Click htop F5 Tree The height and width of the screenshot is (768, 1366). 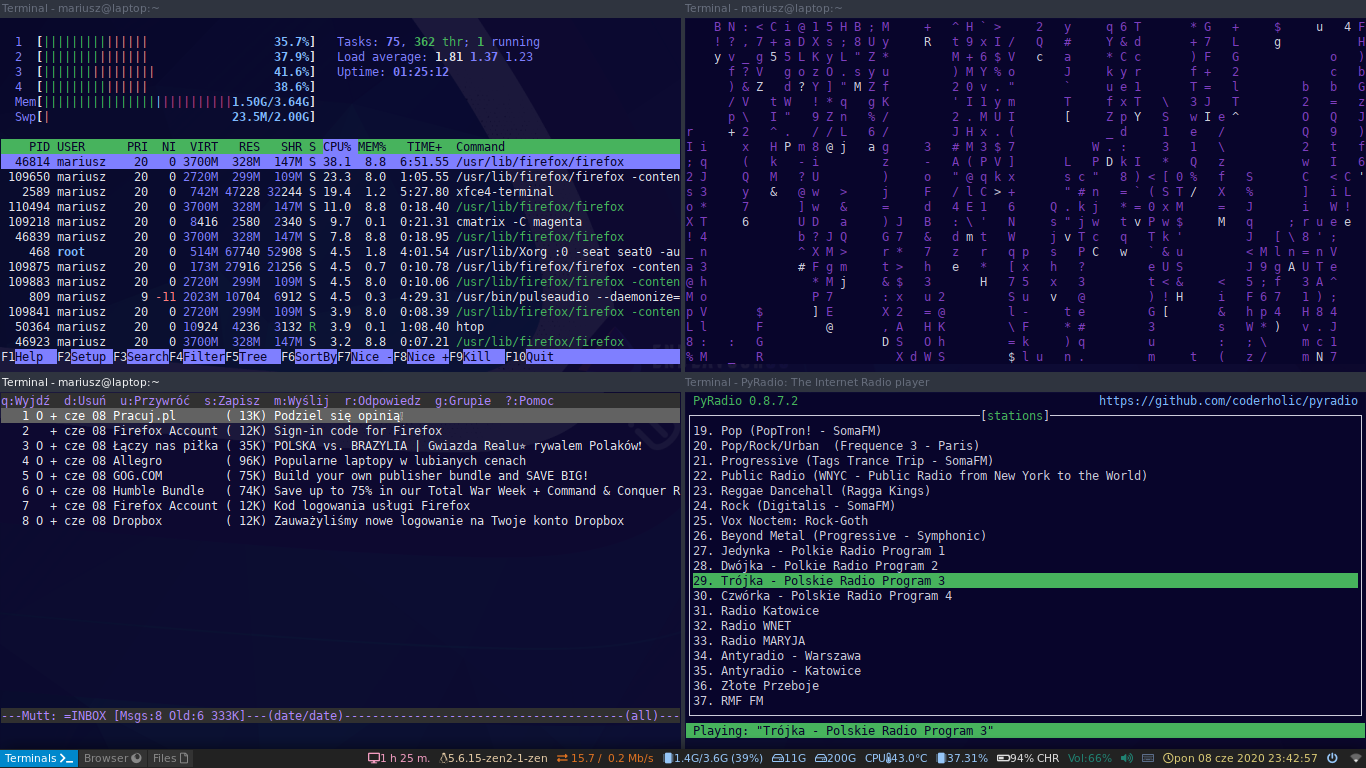(246, 357)
